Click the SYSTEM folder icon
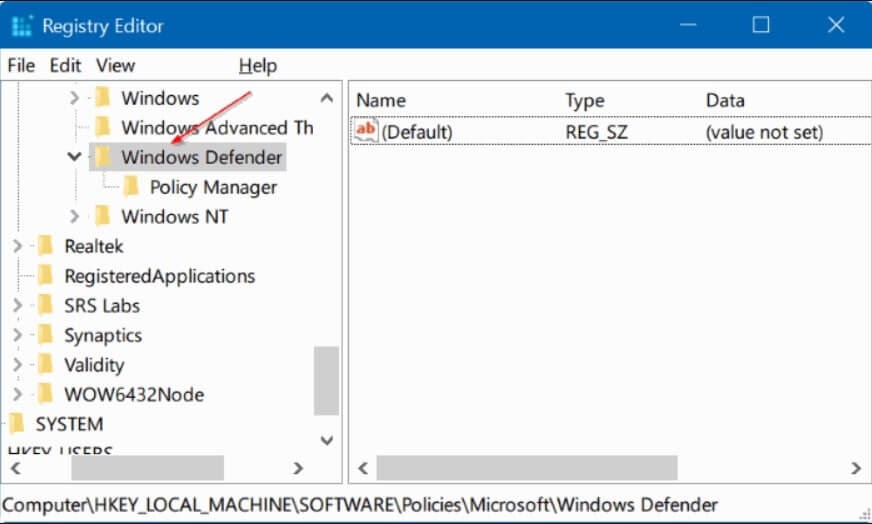This screenshot has width=872, height=524. pos(17,423)
